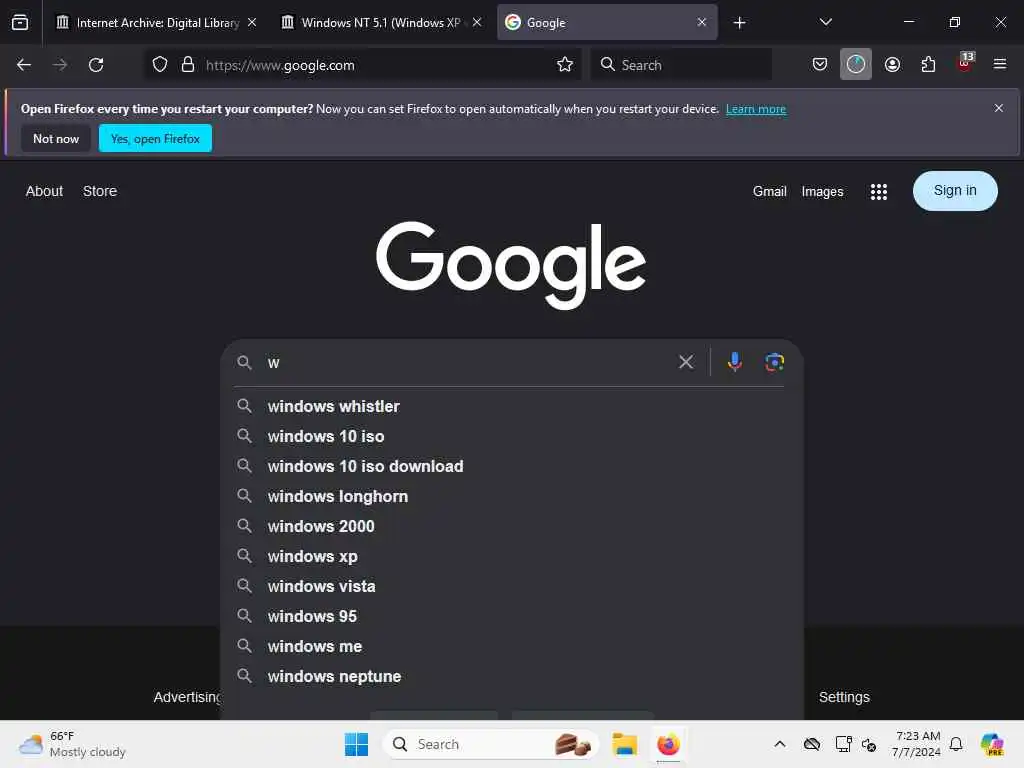Start search by voice microphone
Image resolution: width=1024 pixels, height=768 pixels.
tap(735, 362)
